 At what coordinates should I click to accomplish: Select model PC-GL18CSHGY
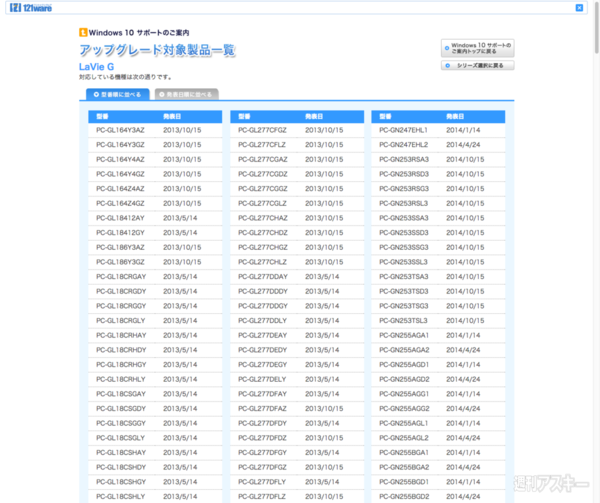121,482
